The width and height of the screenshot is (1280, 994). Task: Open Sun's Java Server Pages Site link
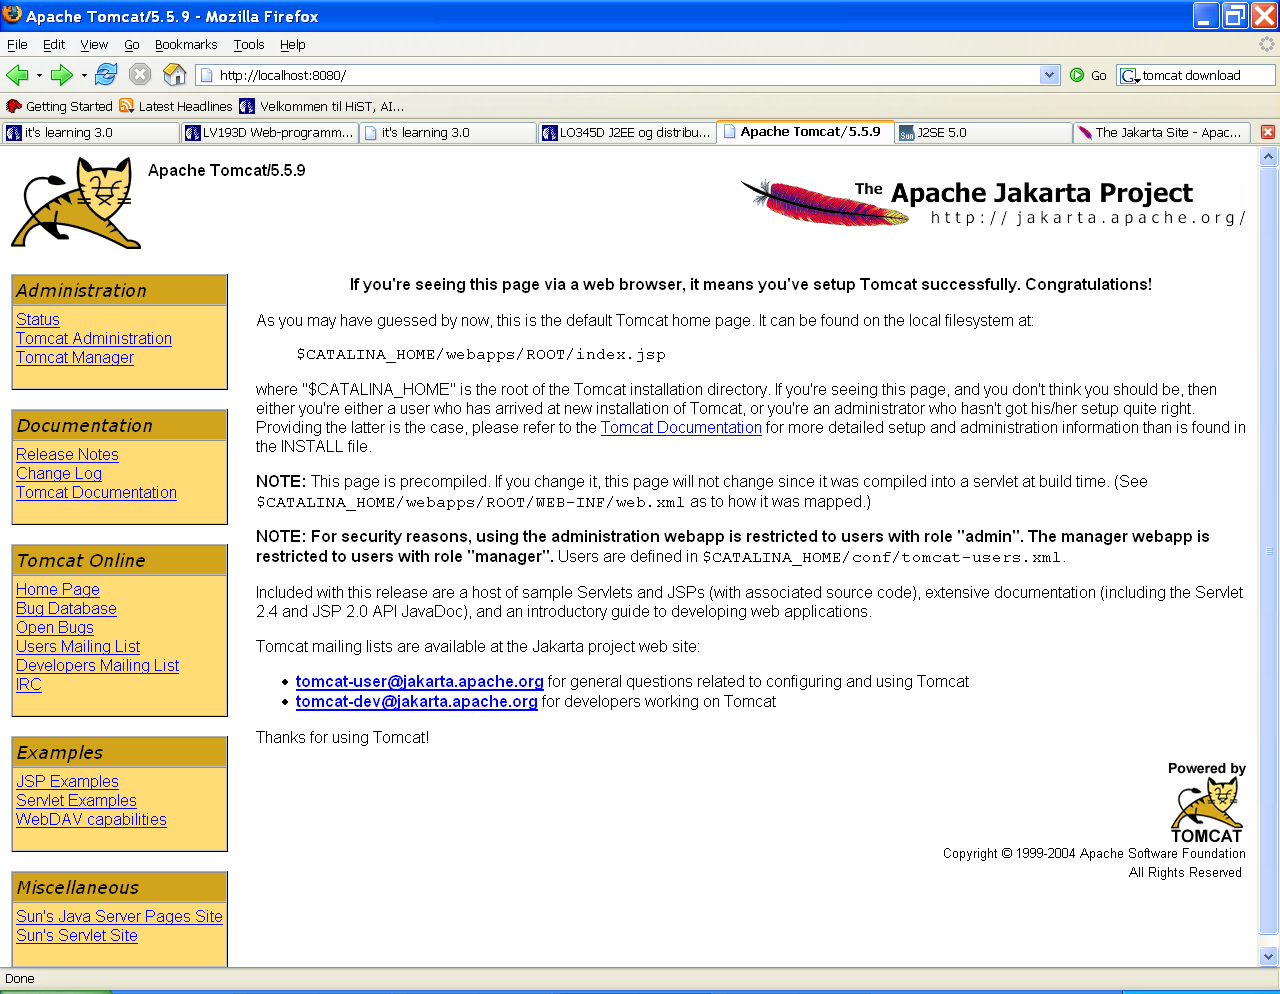119,916
